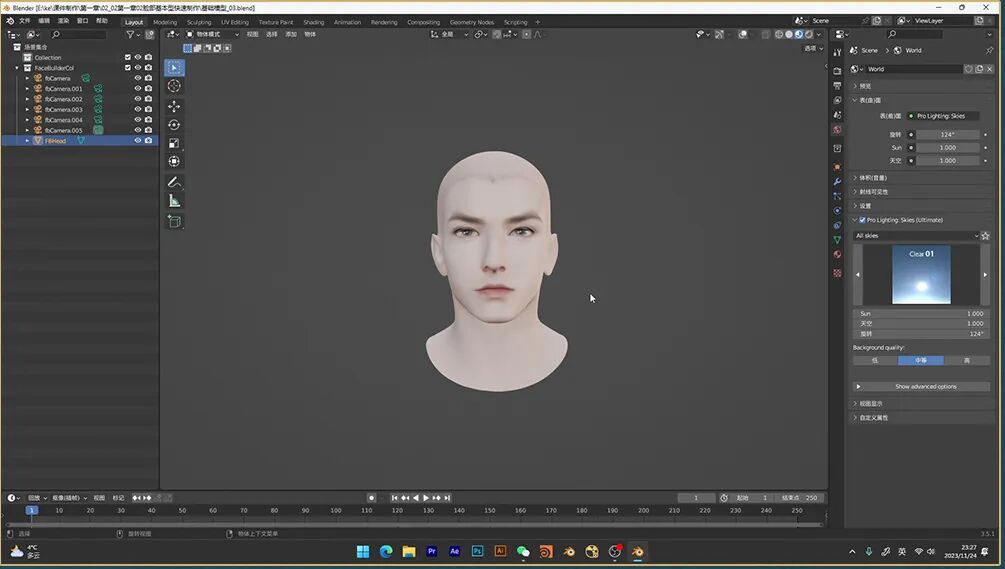Open the outliner filter dropdown
The image size is (1005, 569).
click(132, 35)
